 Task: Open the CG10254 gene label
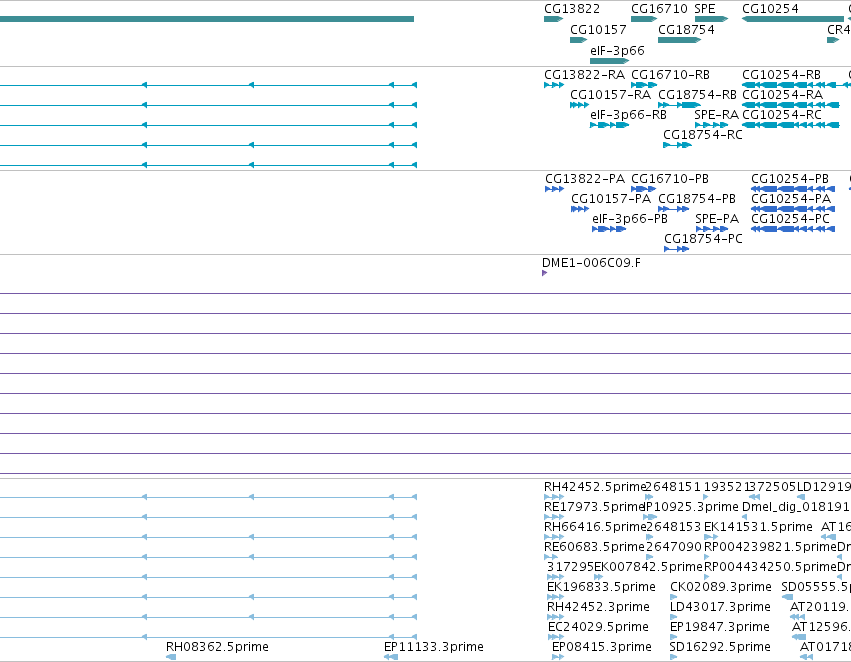[x=770, y=9]
